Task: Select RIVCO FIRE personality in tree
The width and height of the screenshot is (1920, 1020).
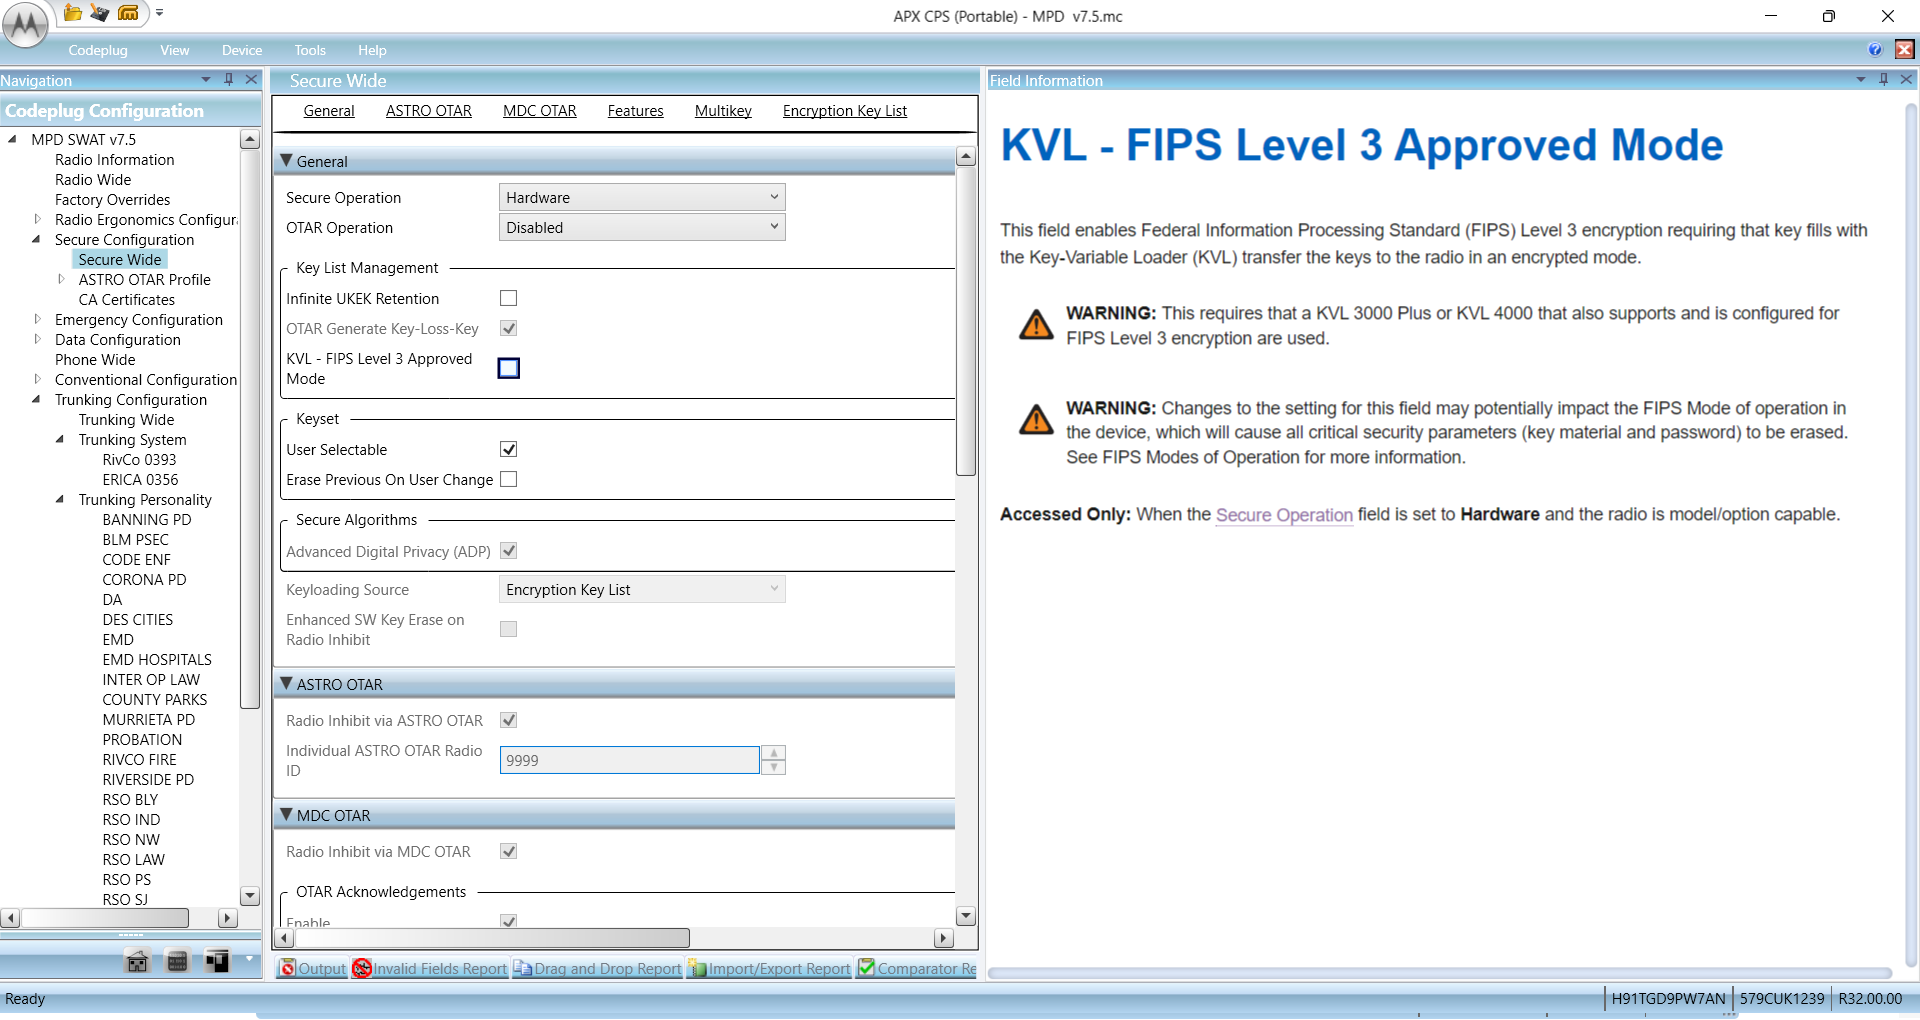Action: (x=139, y=759)
